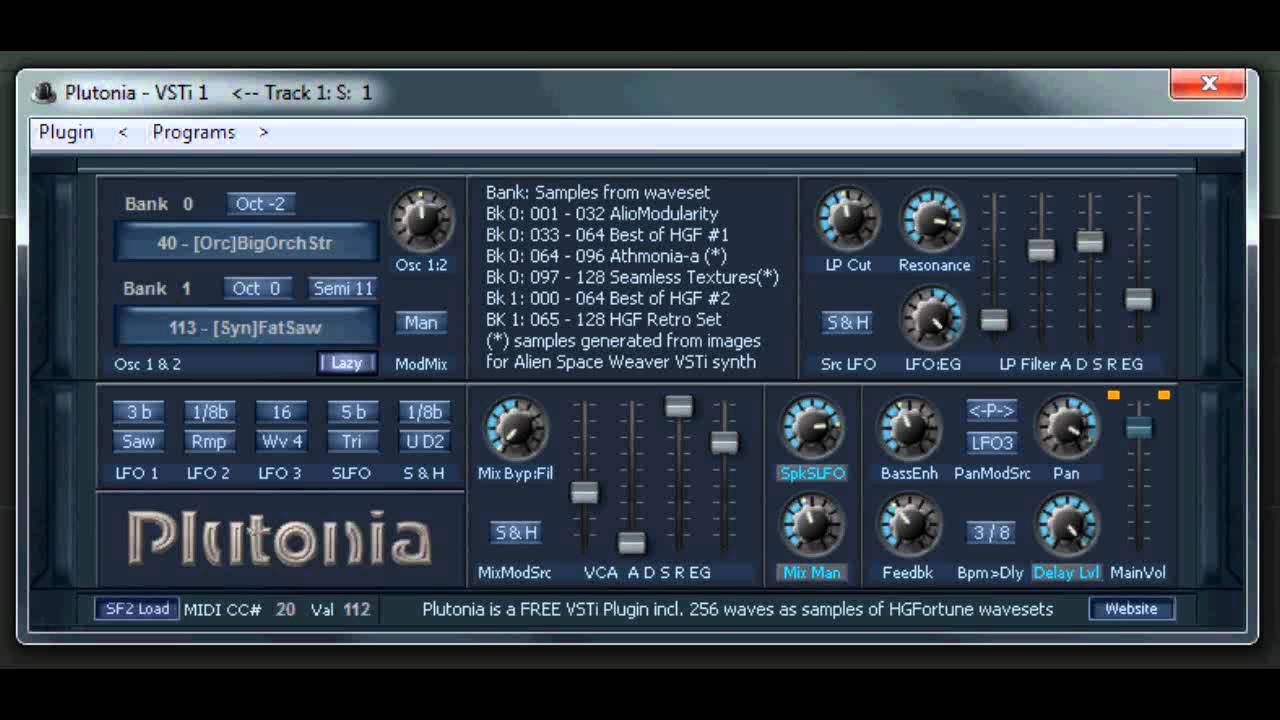This screenshot has height=720, width=1280.
Task: Open the S & H U D2 selector
Action: [425, 441]
